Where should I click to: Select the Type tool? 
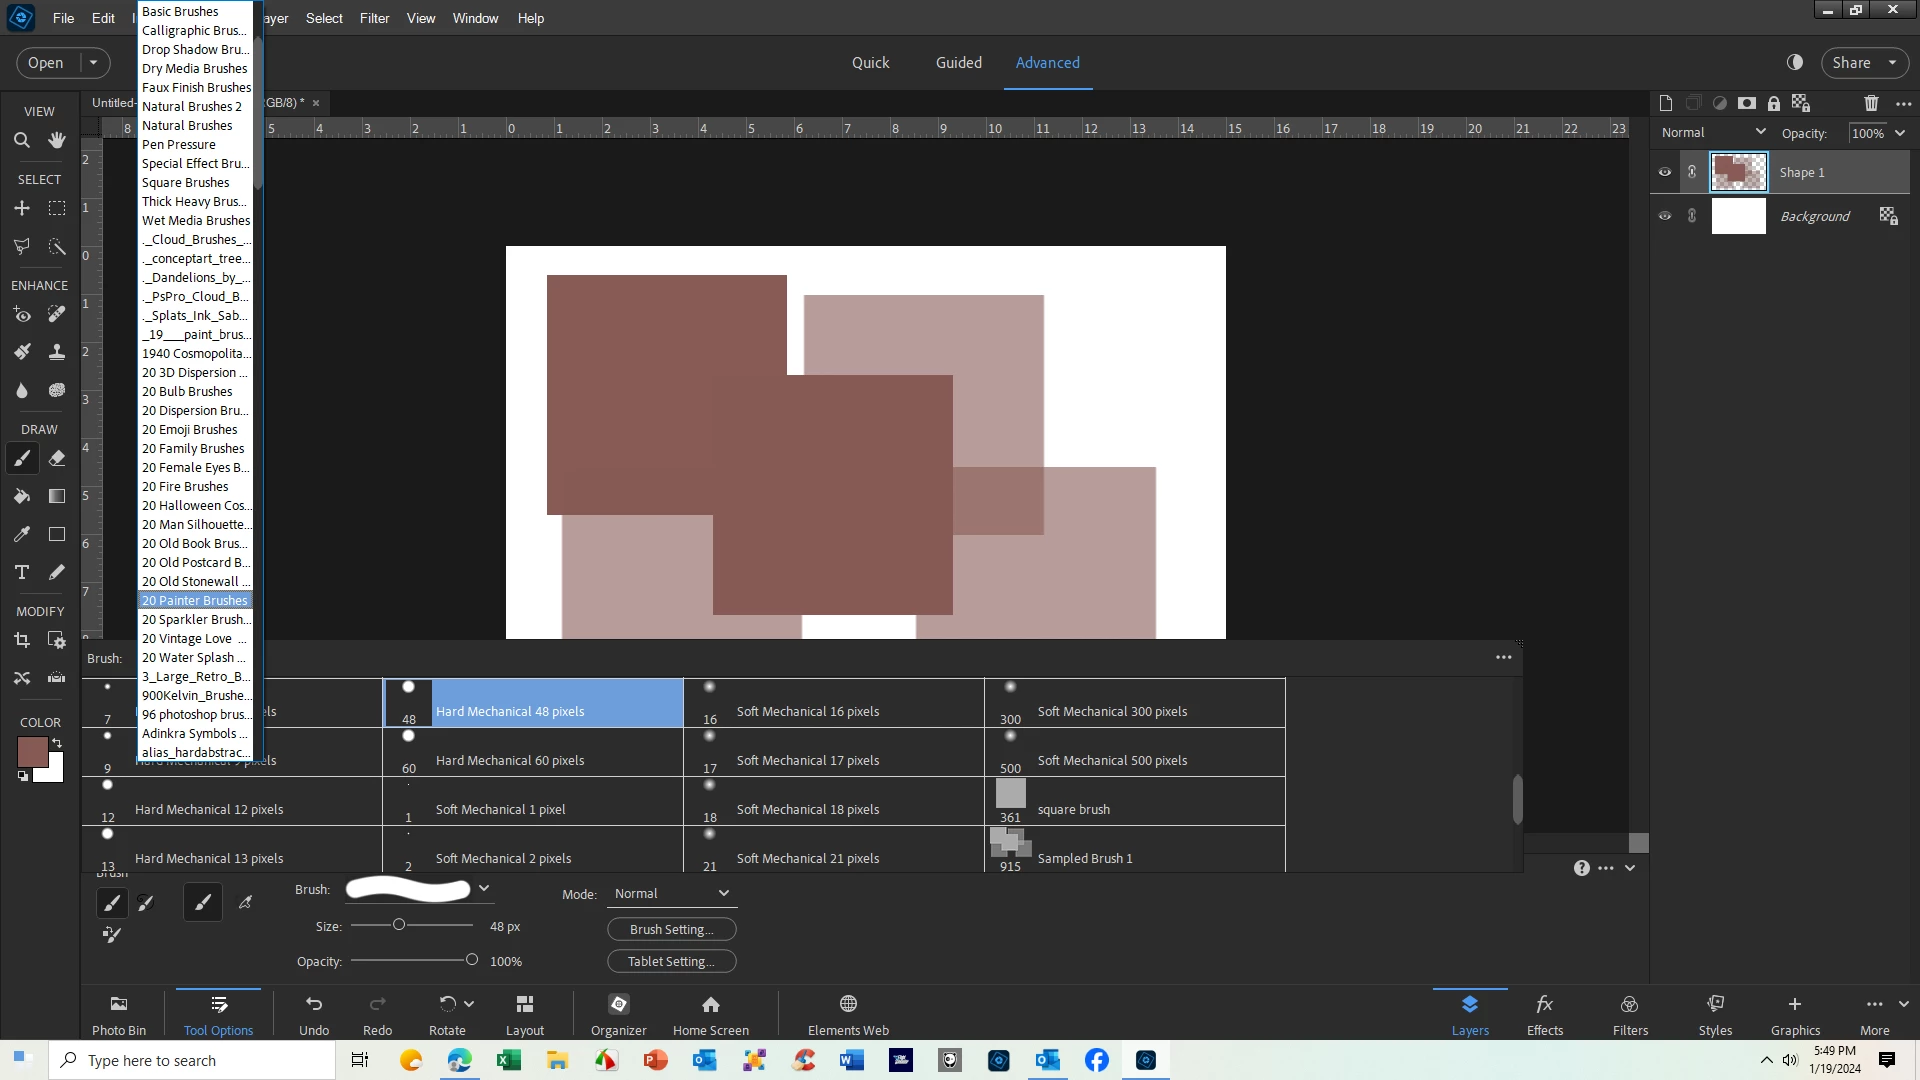point(21,573)
